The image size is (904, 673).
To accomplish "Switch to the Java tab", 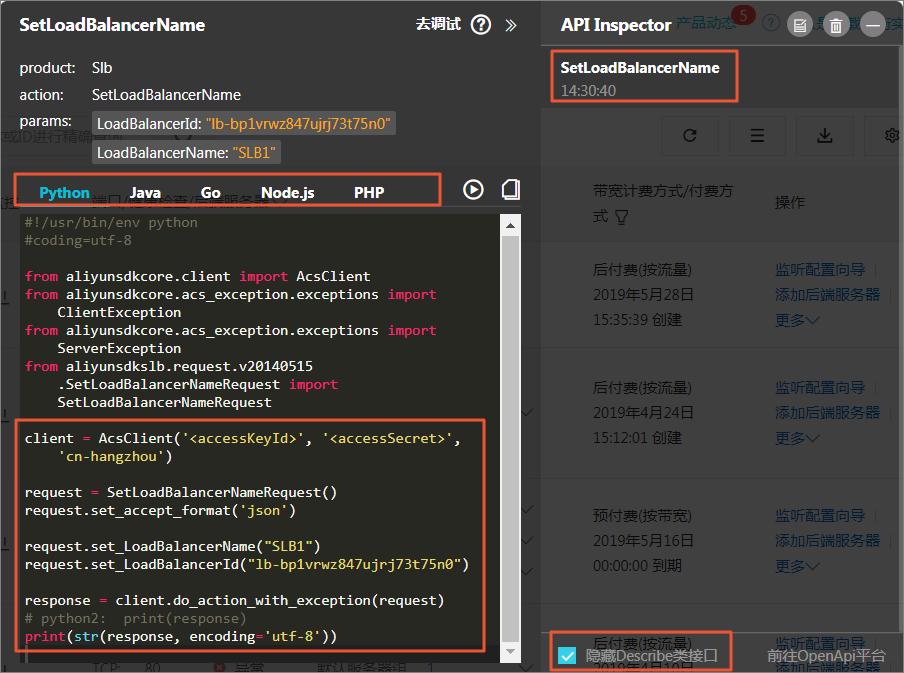I will pyautogui.click(x=145, y=193).
